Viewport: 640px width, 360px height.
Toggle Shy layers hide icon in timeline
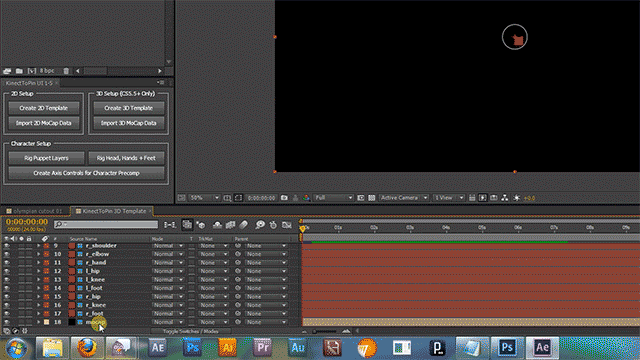coord(217,225)
